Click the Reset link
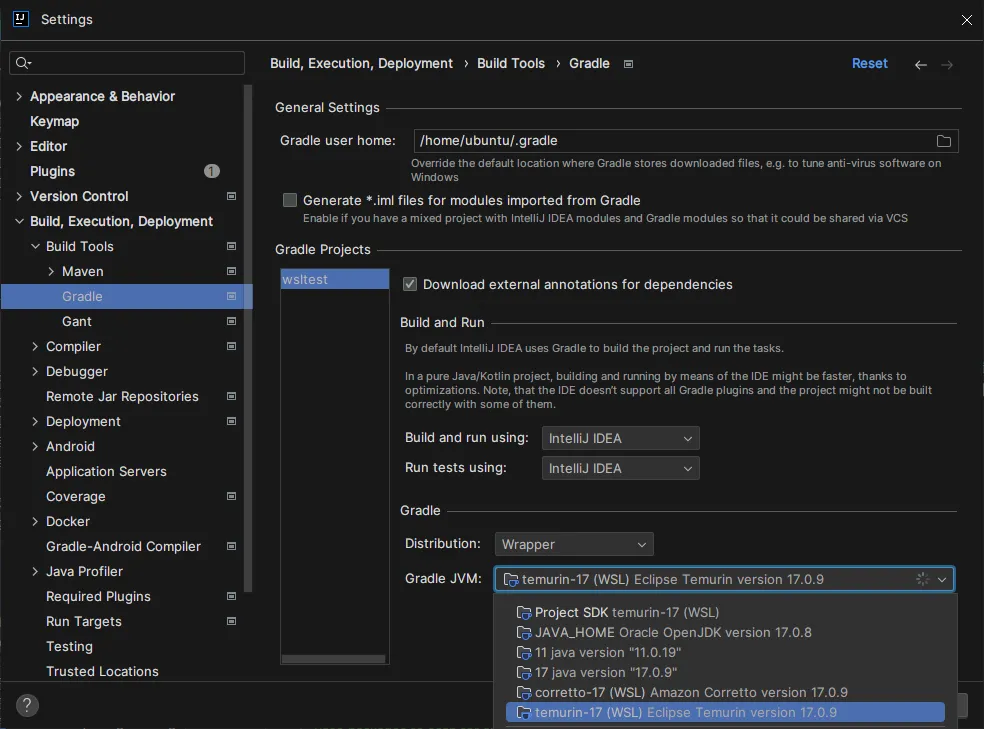The image size is (984, 729). [x=869, y=63]
